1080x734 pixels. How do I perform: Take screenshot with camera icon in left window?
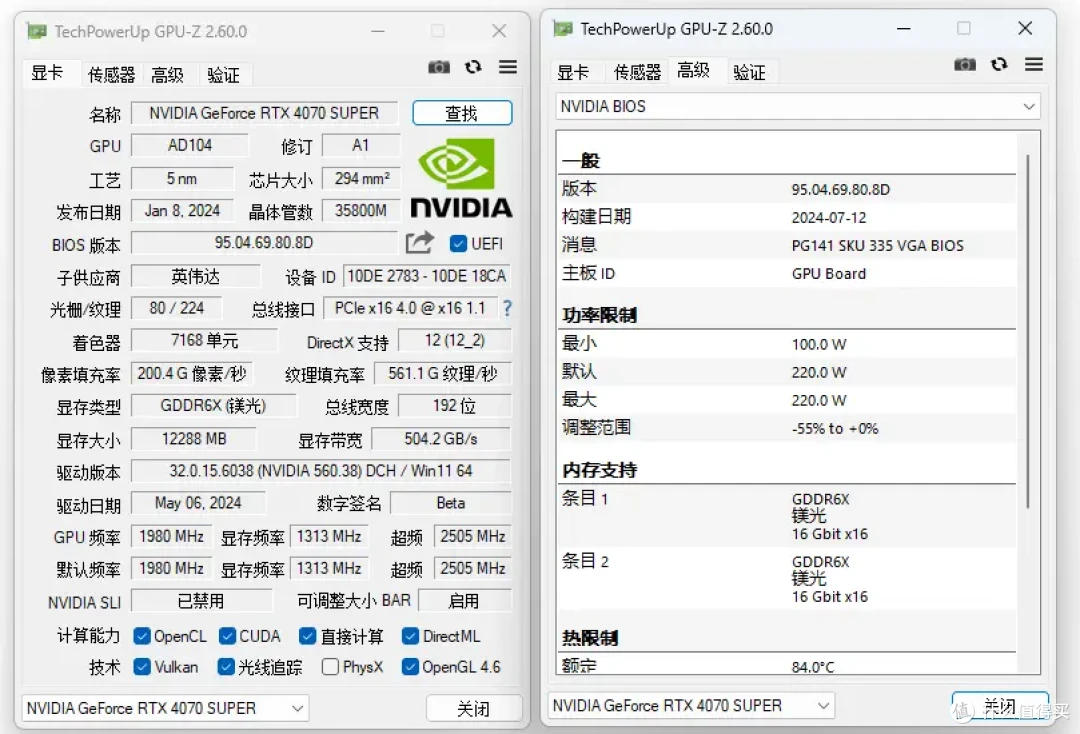coord(439,67)
